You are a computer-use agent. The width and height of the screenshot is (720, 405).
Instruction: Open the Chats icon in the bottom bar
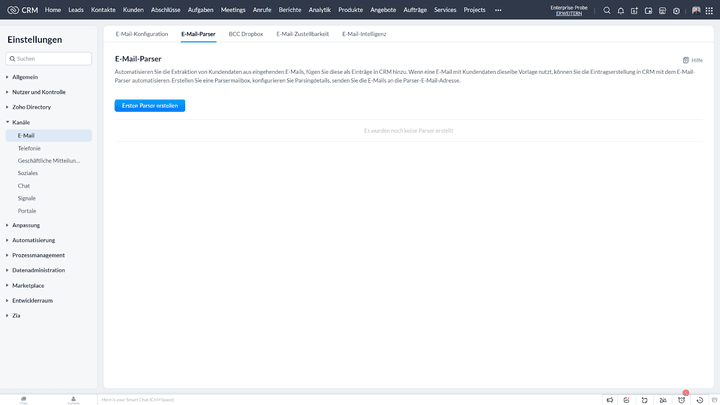point(23,400)
